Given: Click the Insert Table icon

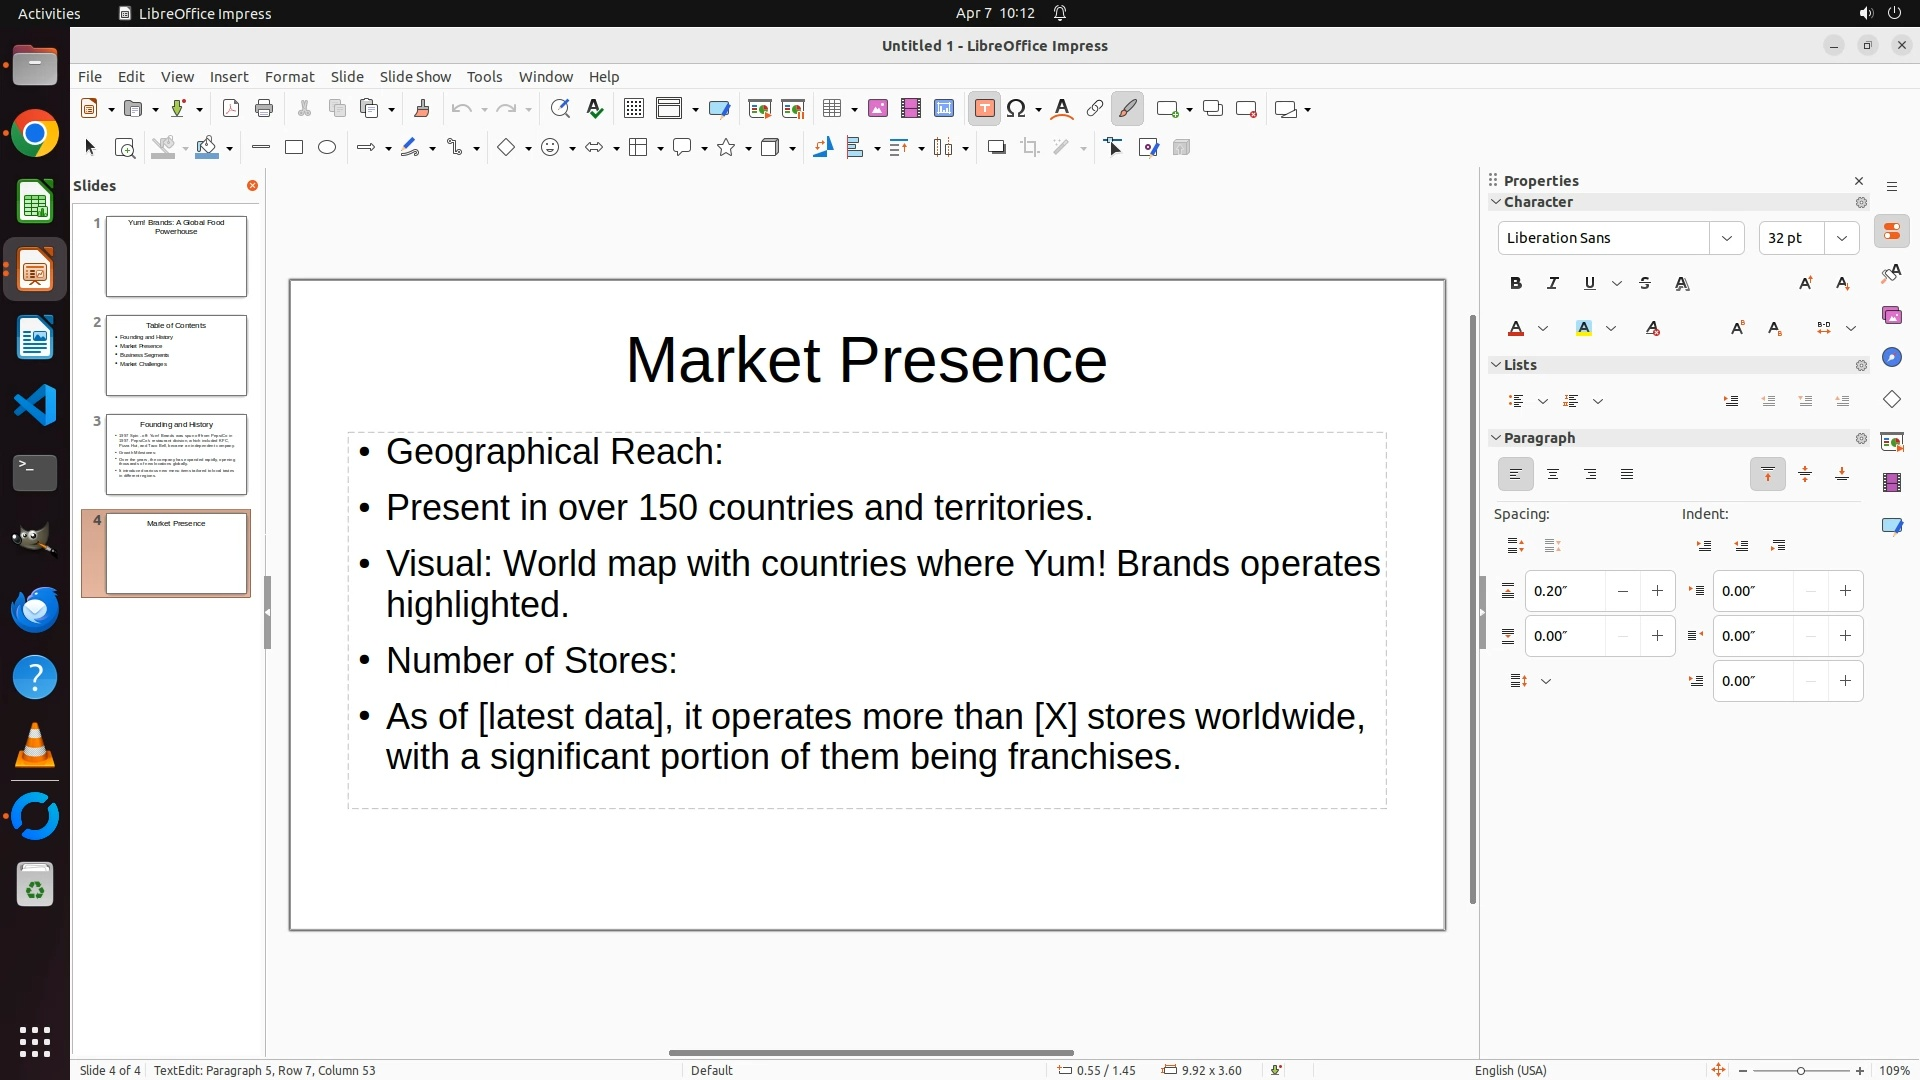Looking at the screenshot, I should click(x=831, y=109).
